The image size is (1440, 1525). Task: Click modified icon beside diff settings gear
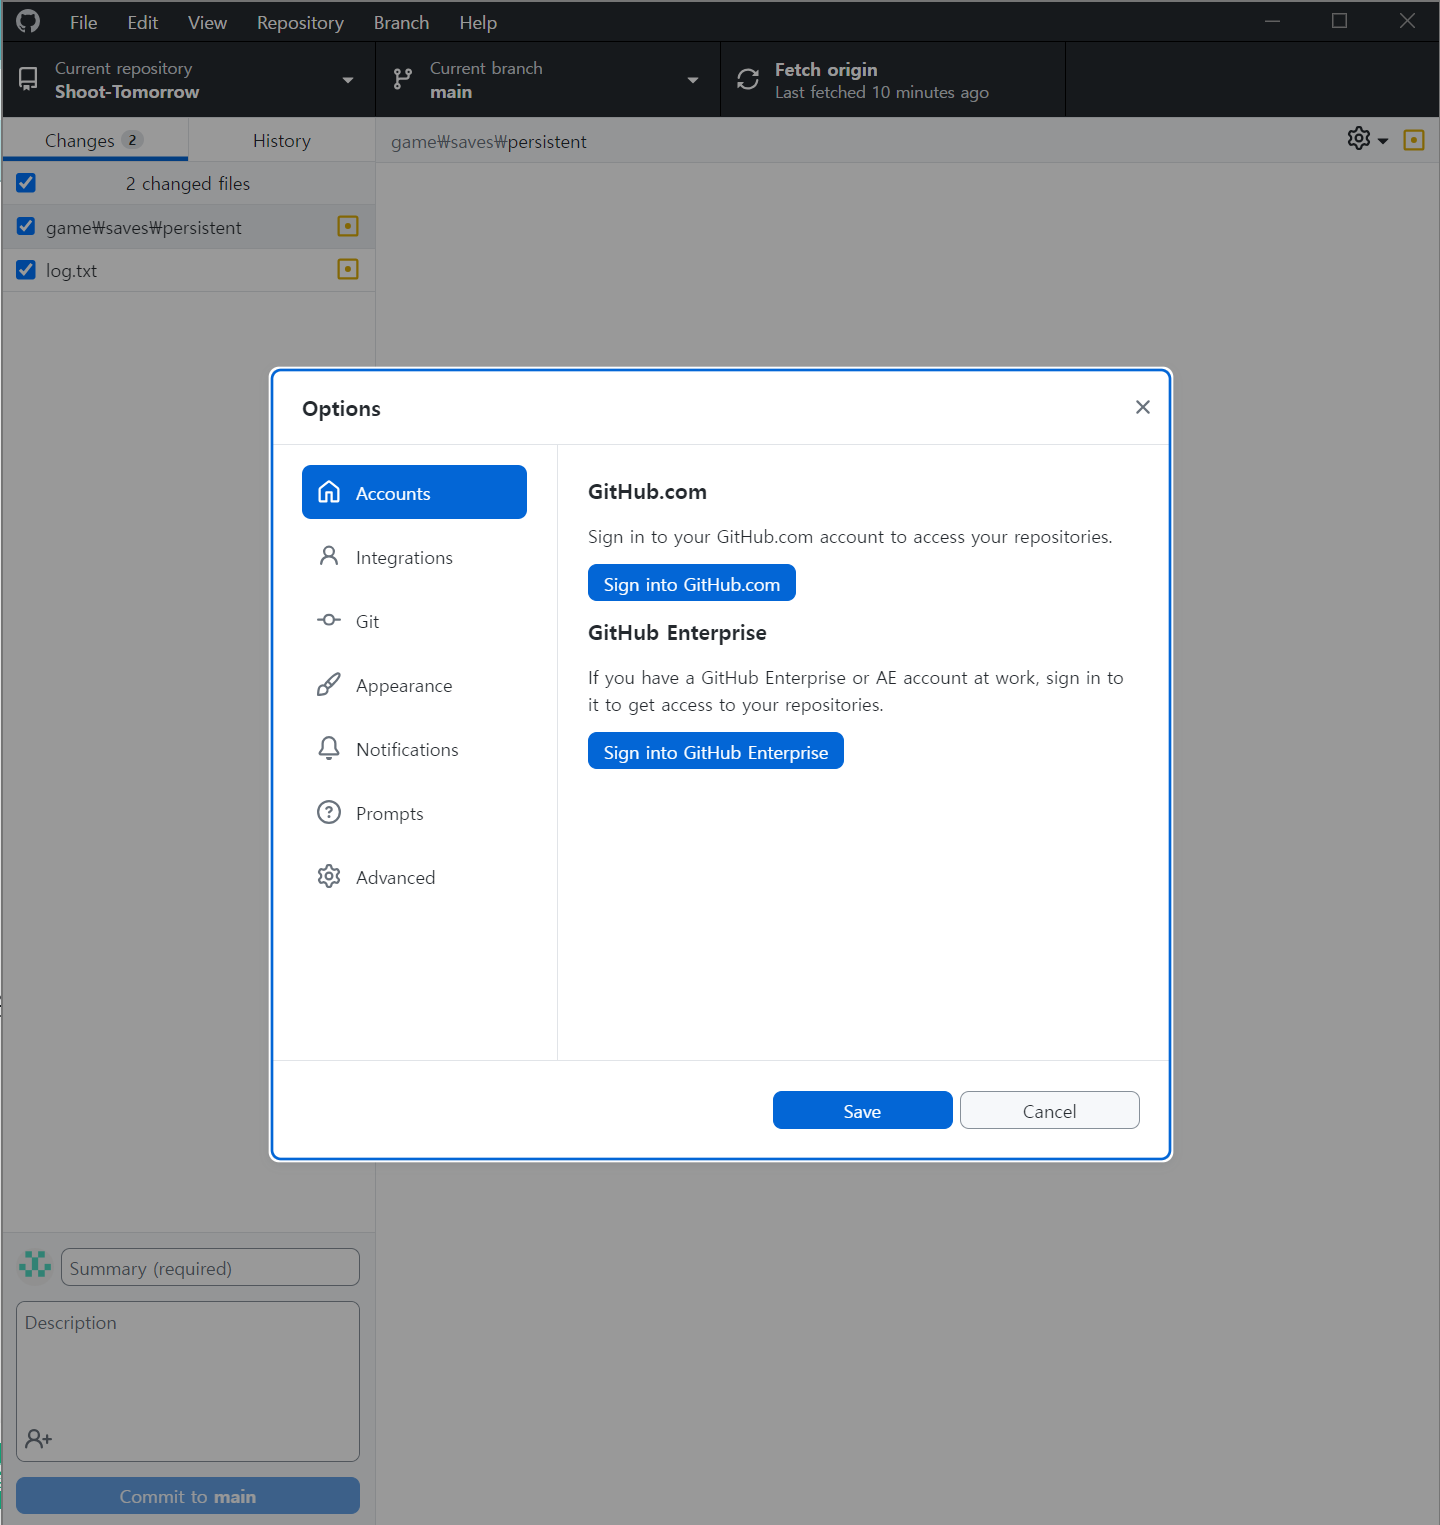pyautogui.click(x=1414, y=140)
